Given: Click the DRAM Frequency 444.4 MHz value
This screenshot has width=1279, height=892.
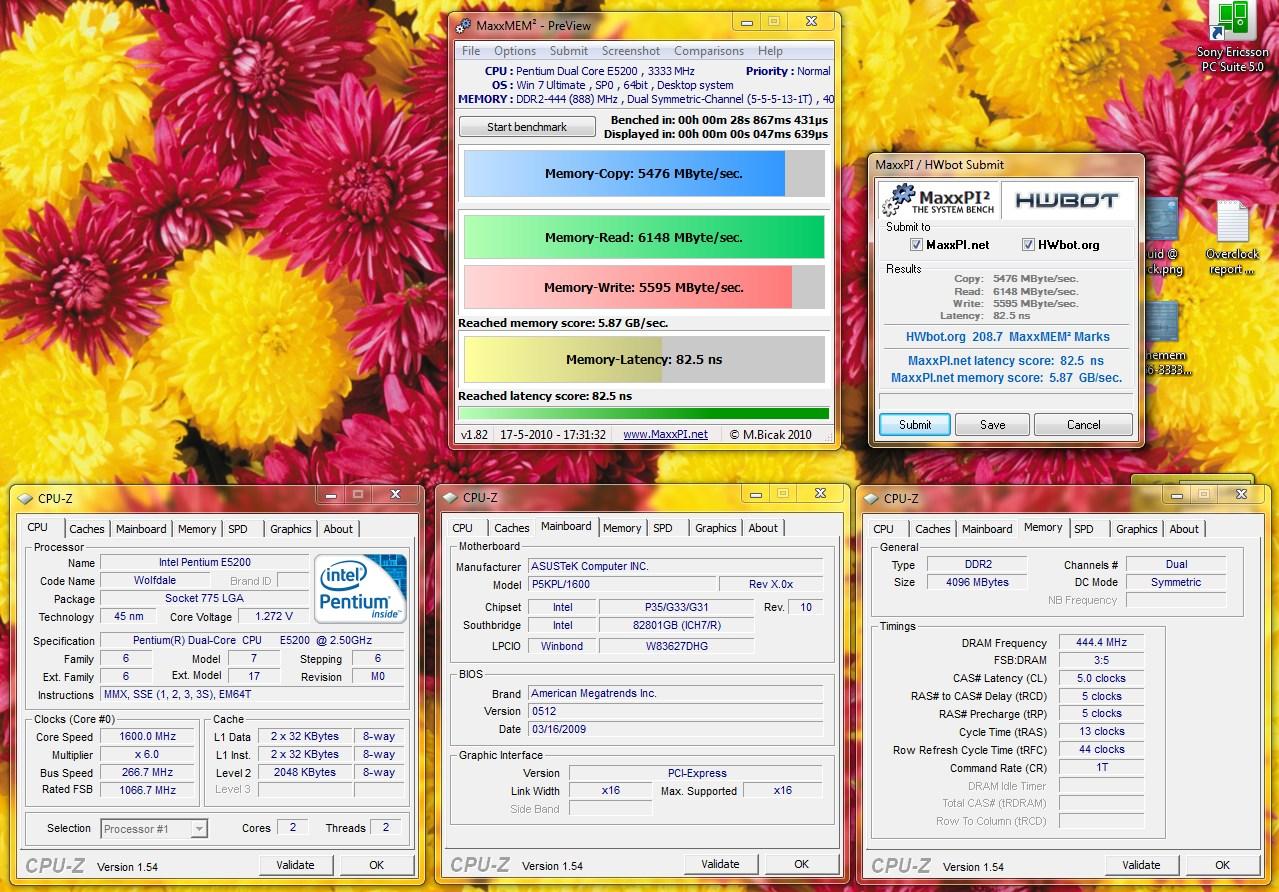Looking at the screenshot, I should coord(1101,643).
